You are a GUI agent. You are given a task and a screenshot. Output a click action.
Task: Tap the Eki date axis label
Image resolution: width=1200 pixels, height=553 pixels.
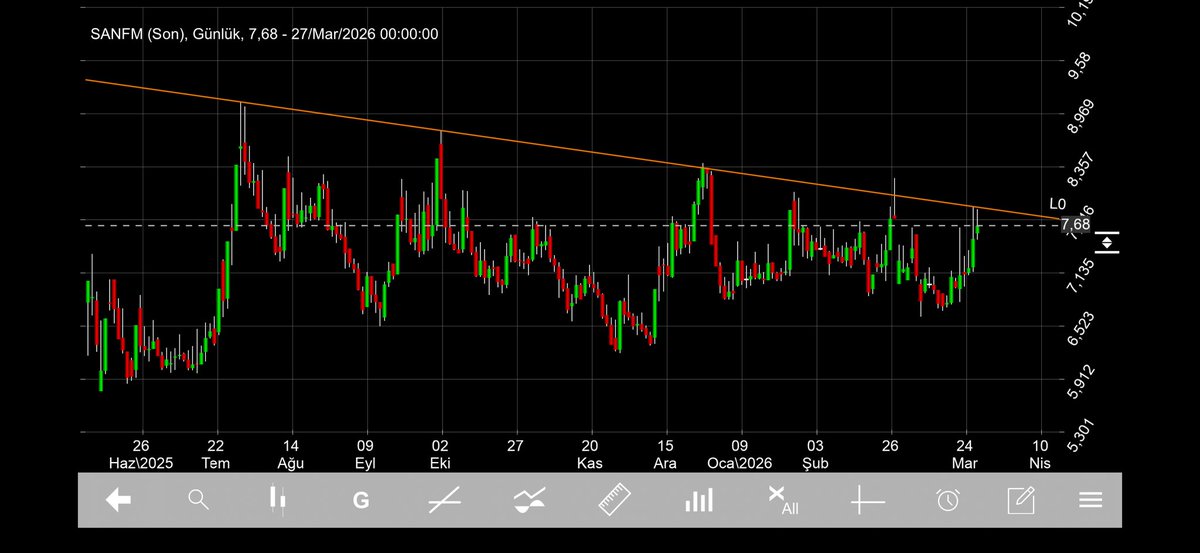[441, 463]
